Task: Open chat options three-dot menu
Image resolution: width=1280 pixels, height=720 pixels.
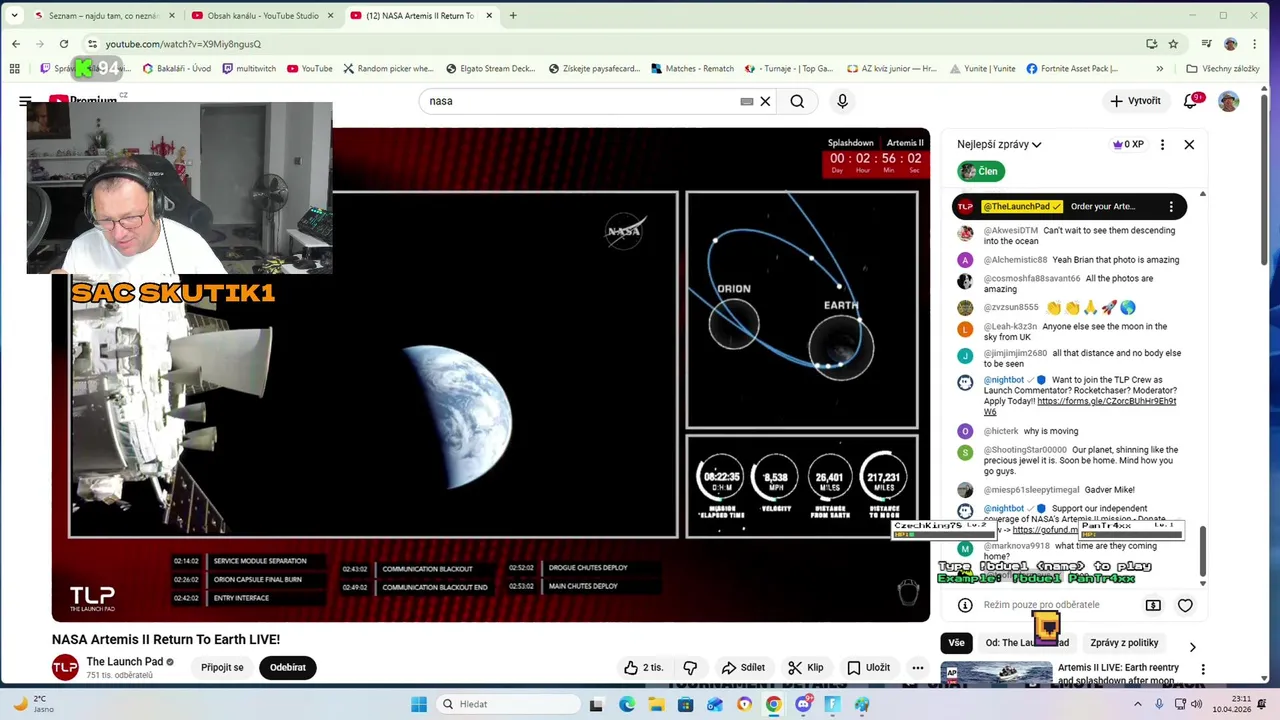Action: point(1162,144)
